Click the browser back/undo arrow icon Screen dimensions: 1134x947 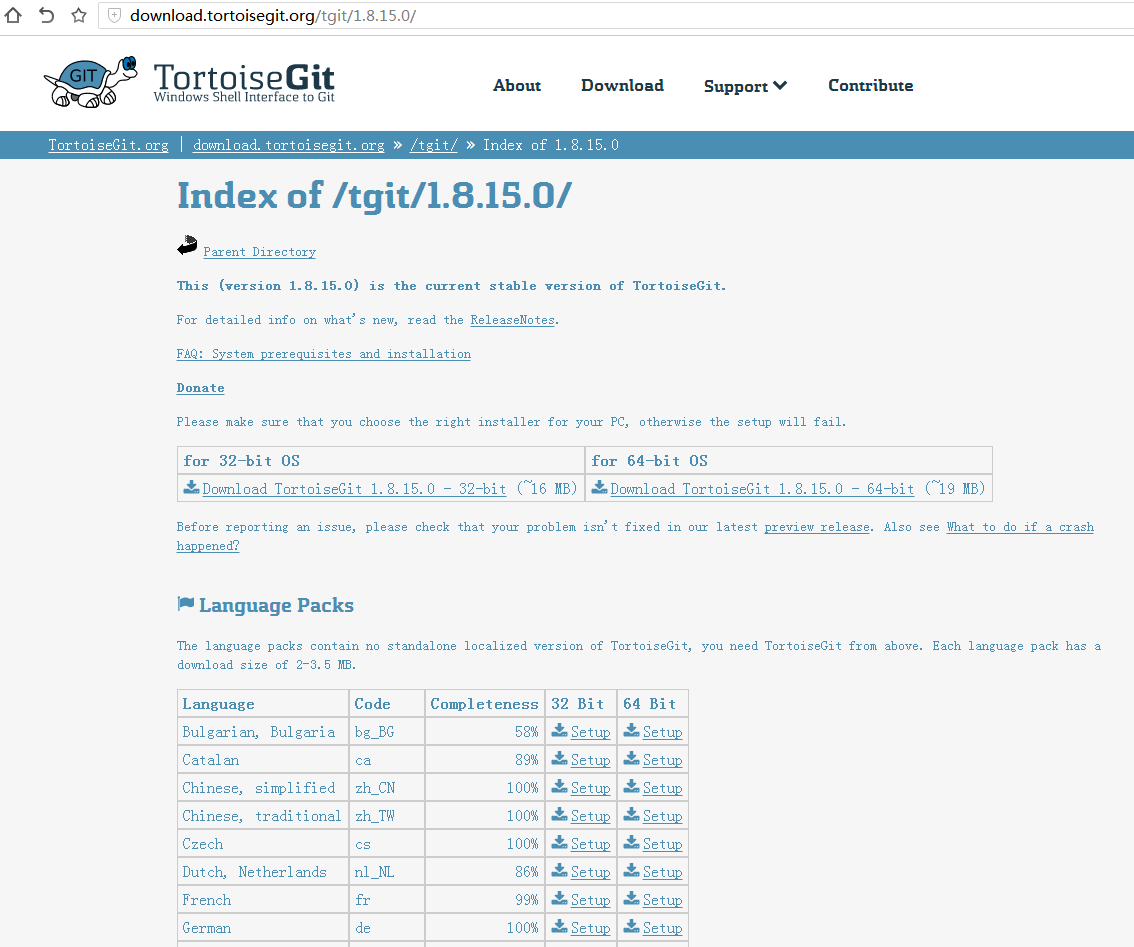point(46,15)
